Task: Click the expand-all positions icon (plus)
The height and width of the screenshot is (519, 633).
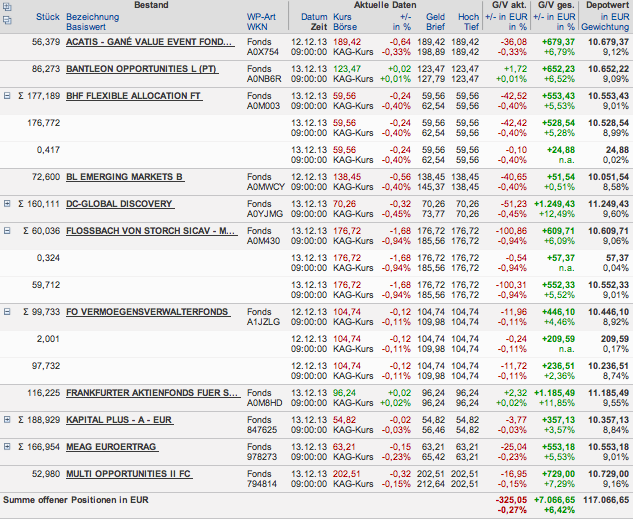Action: click(x=7, y=7)
